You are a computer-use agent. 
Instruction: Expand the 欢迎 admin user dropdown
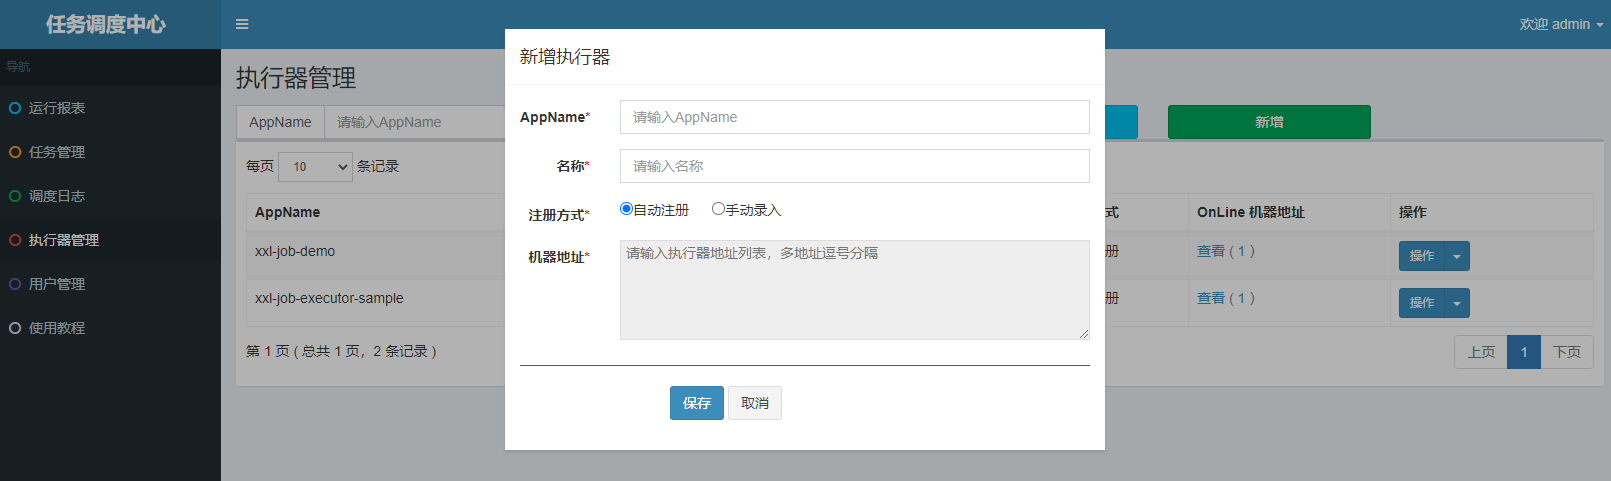[x=1561, y=24]
